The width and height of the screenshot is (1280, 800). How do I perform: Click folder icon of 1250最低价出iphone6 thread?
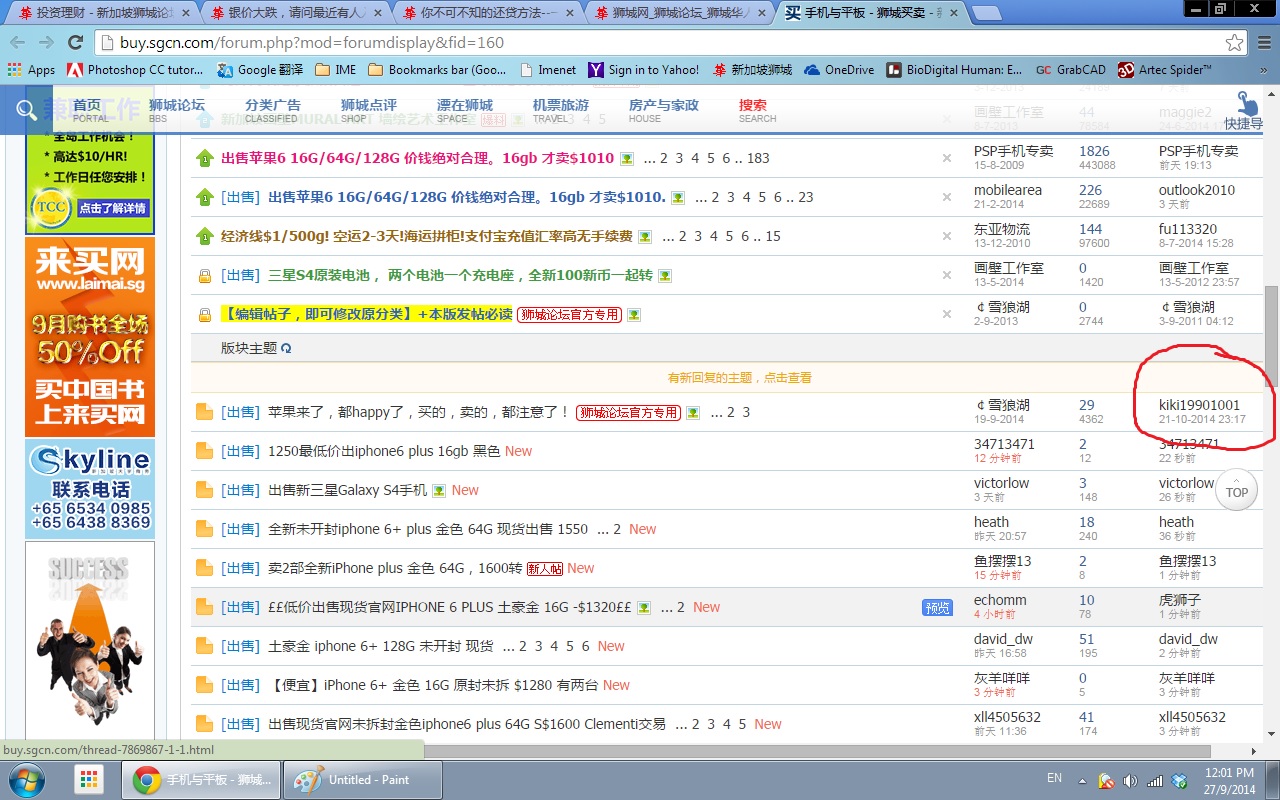click(204, 451)
